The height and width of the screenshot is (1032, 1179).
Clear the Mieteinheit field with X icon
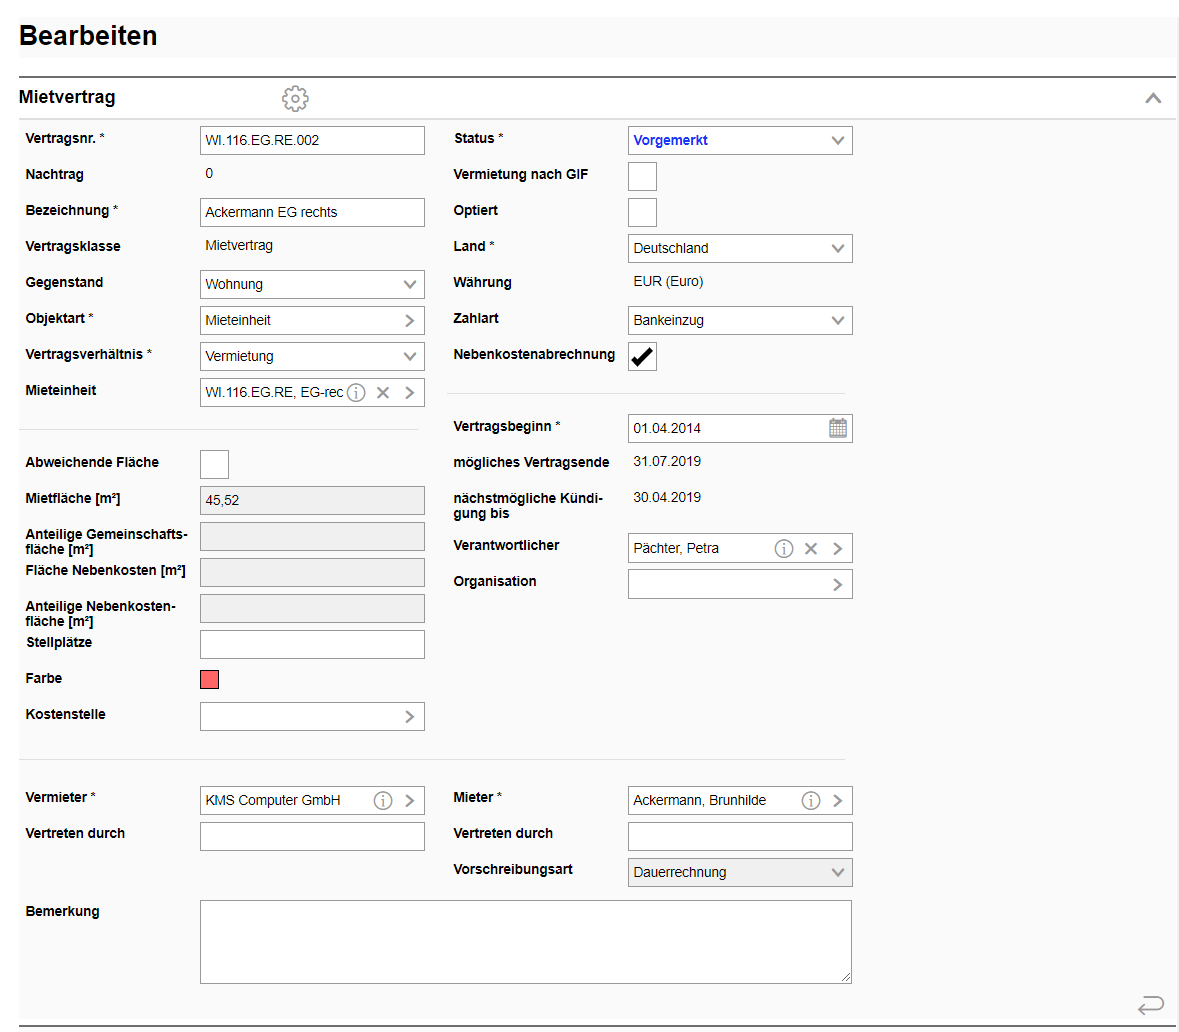coord(383,393)
